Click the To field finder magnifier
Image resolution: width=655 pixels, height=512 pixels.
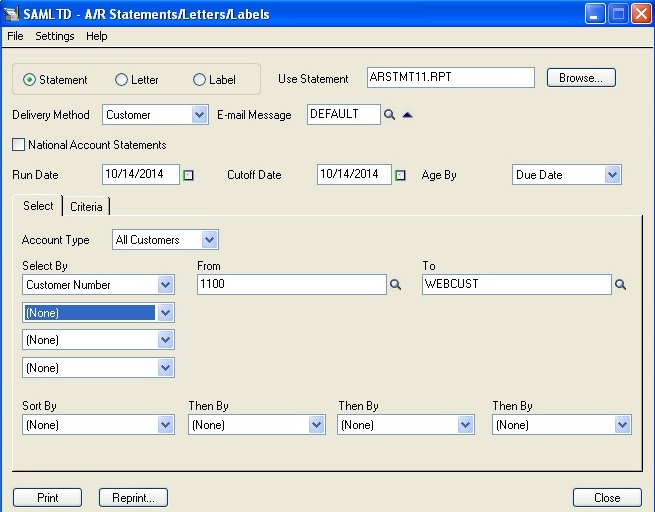tap(620, 285)
